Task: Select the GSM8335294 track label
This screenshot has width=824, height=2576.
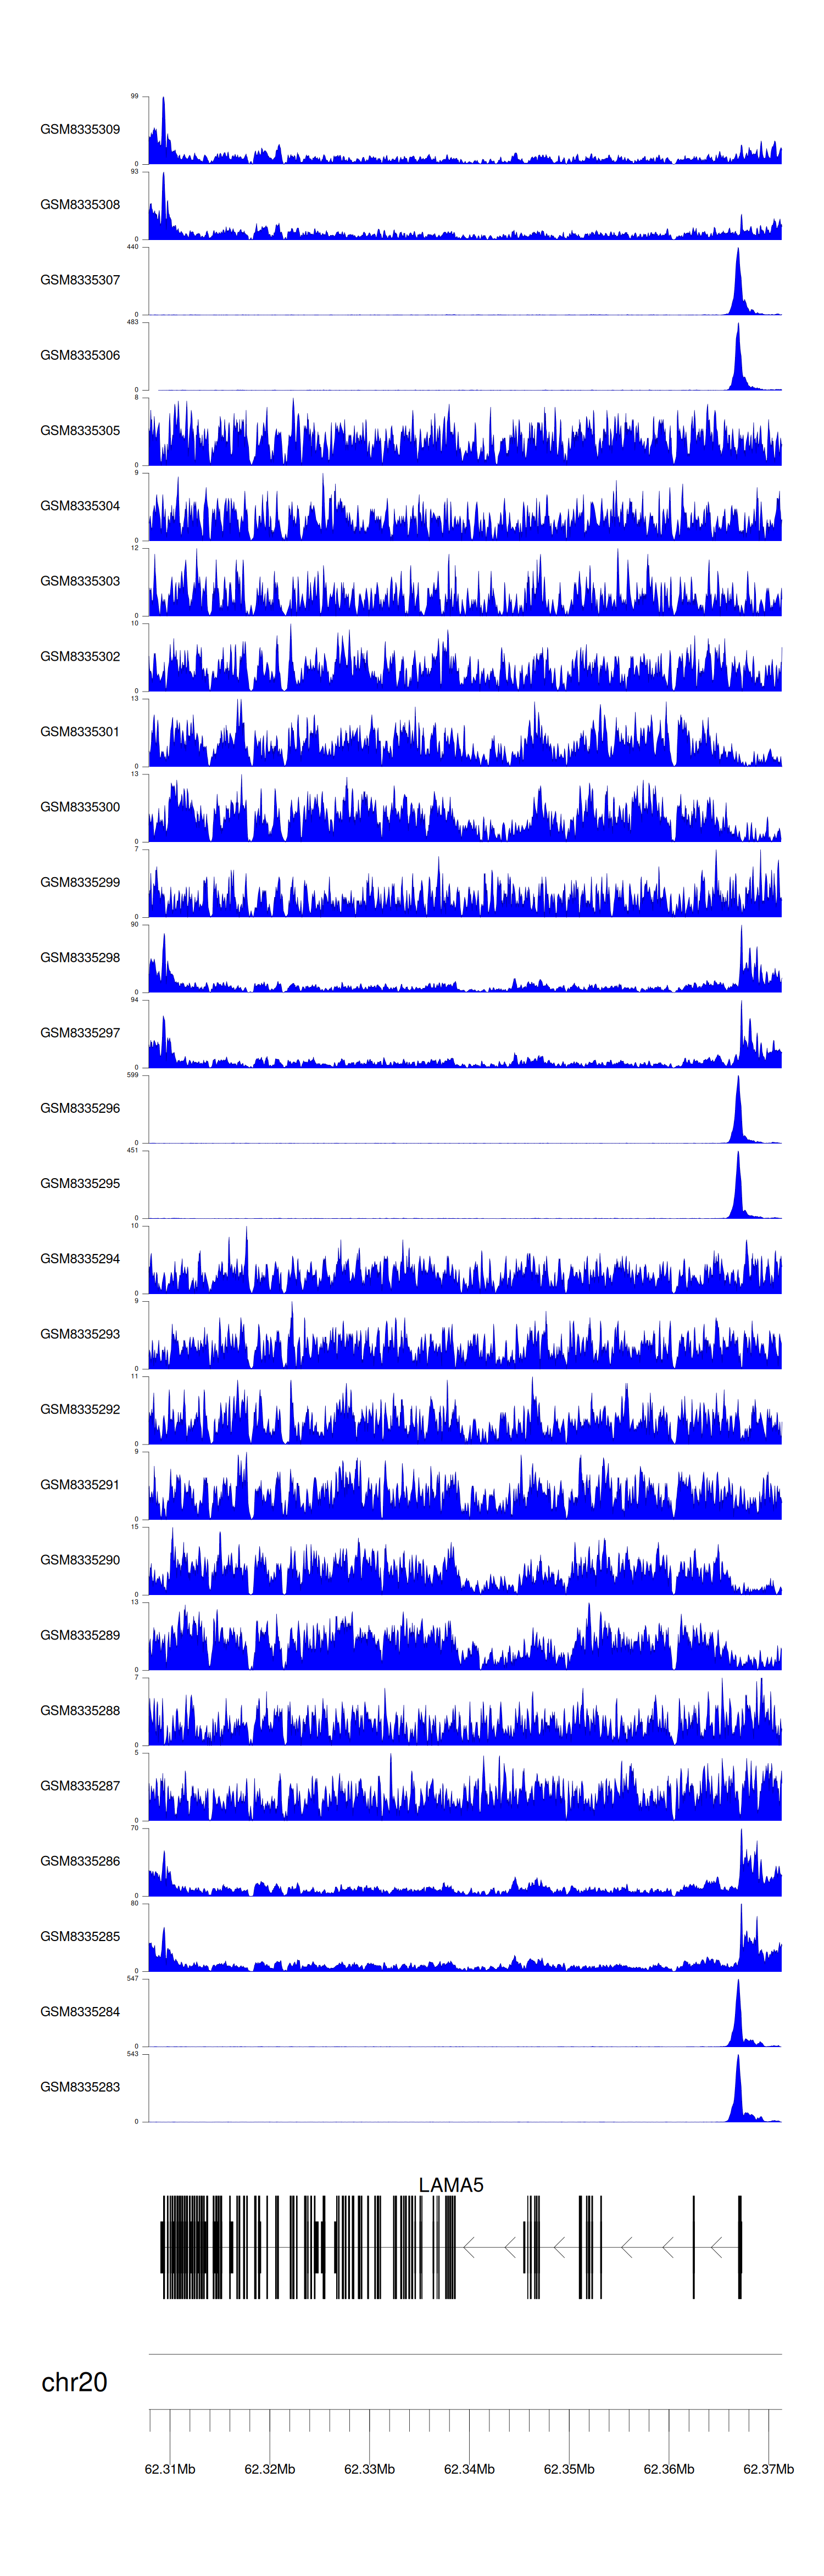Action: [x=80, y=1259]
